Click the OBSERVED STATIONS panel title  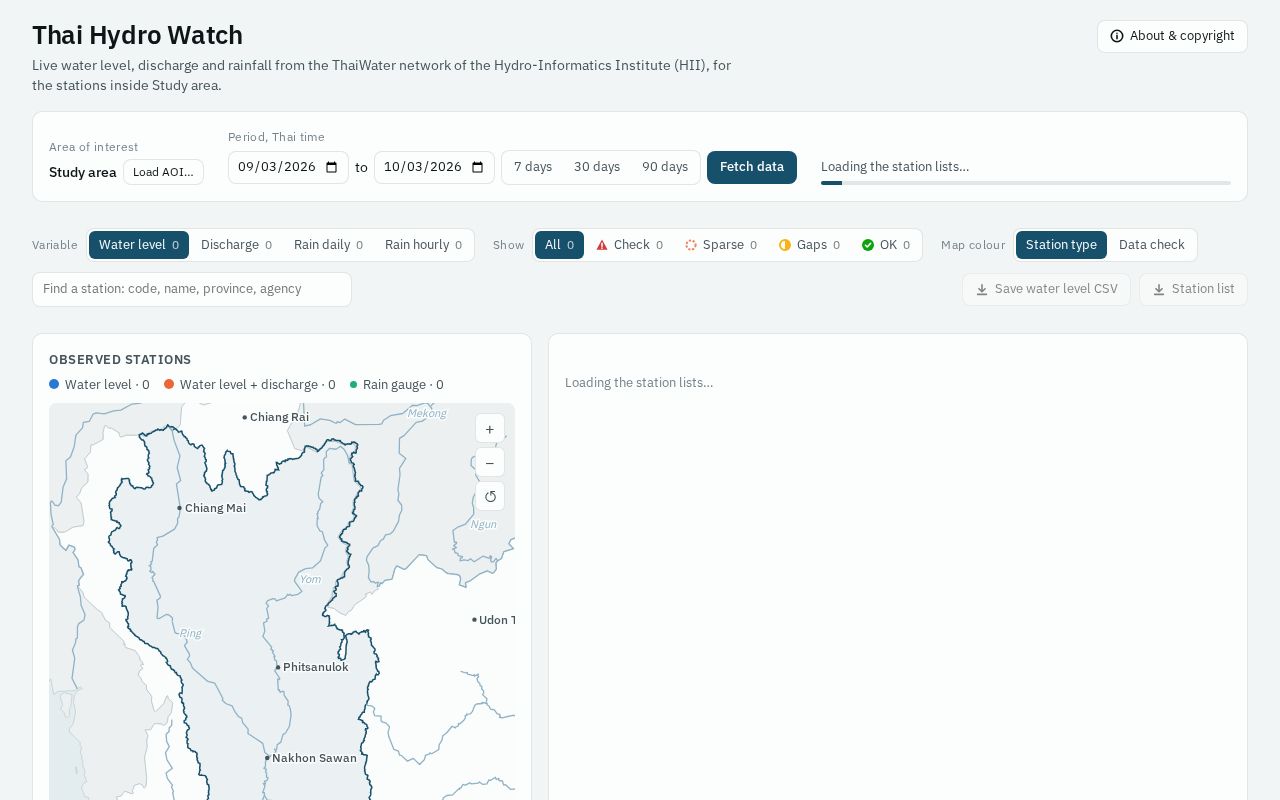pos(120,360)
